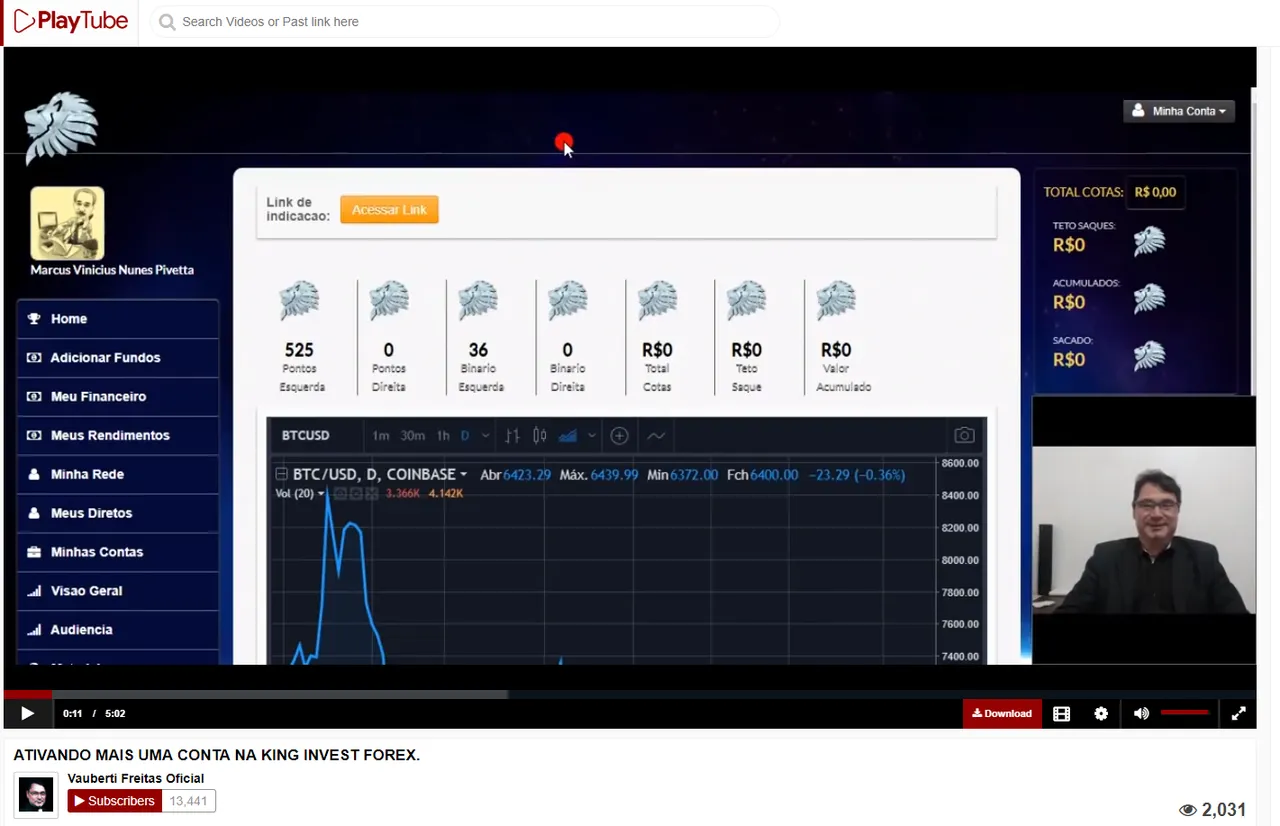Select the 30m chart interval
The width and height of the screenshot is (1280, 826).
[x=412, y=436]
